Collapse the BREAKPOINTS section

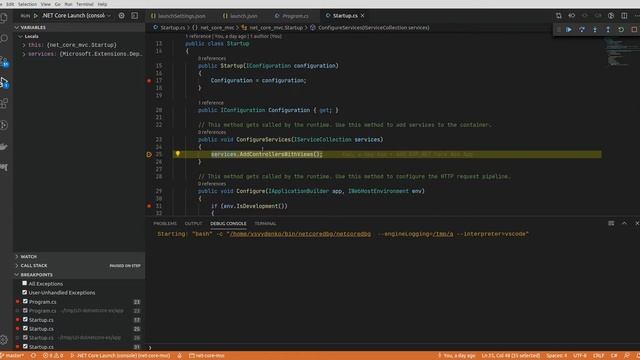click(x=79, y=275)
